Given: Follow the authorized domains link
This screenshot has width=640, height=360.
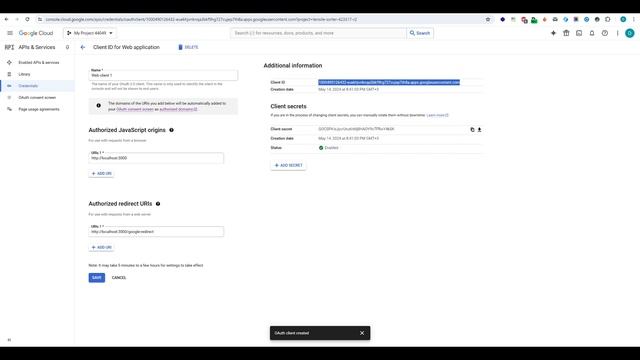Looking at the screenshot, I should tap(178, 109).
